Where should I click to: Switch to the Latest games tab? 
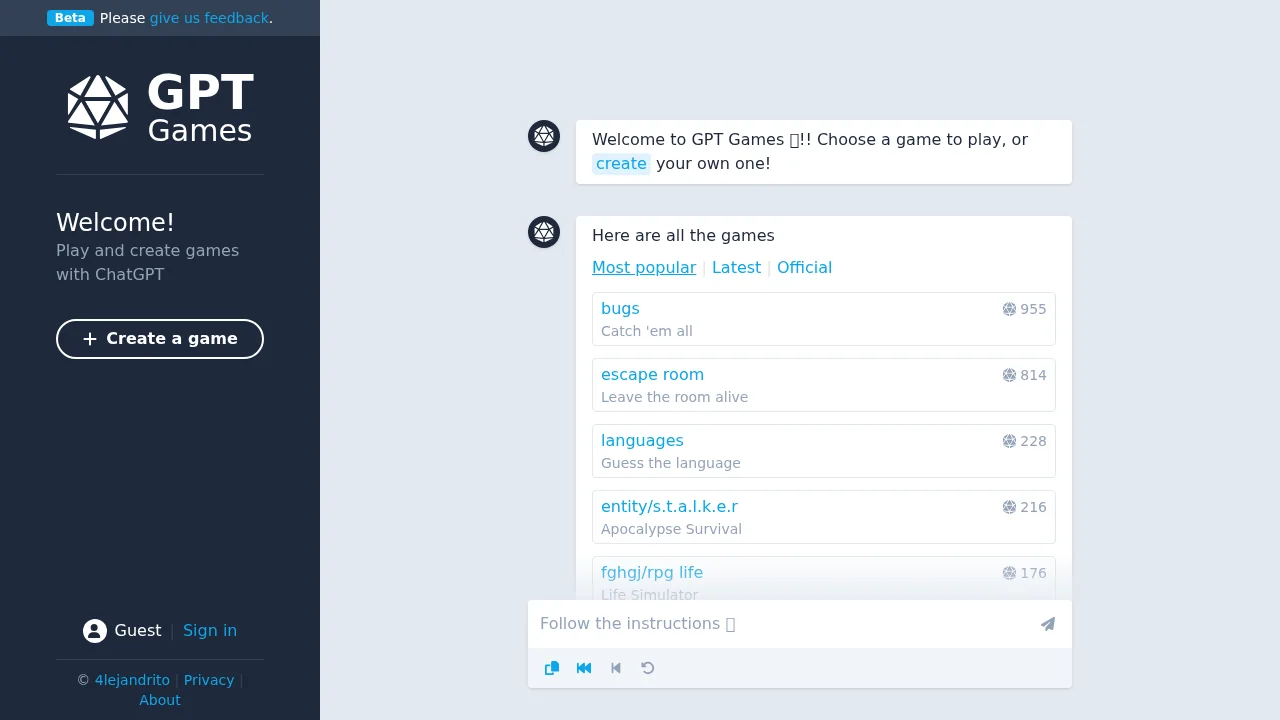pyautogui.click(x=737, y=267)
